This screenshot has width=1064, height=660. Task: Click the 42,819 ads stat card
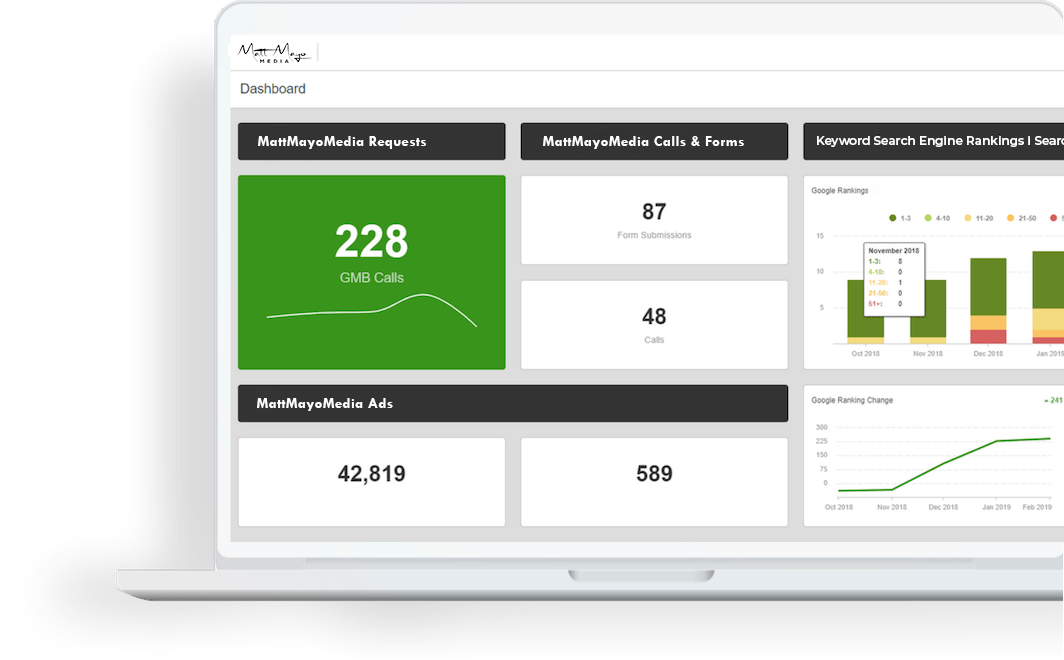(371, 481)
